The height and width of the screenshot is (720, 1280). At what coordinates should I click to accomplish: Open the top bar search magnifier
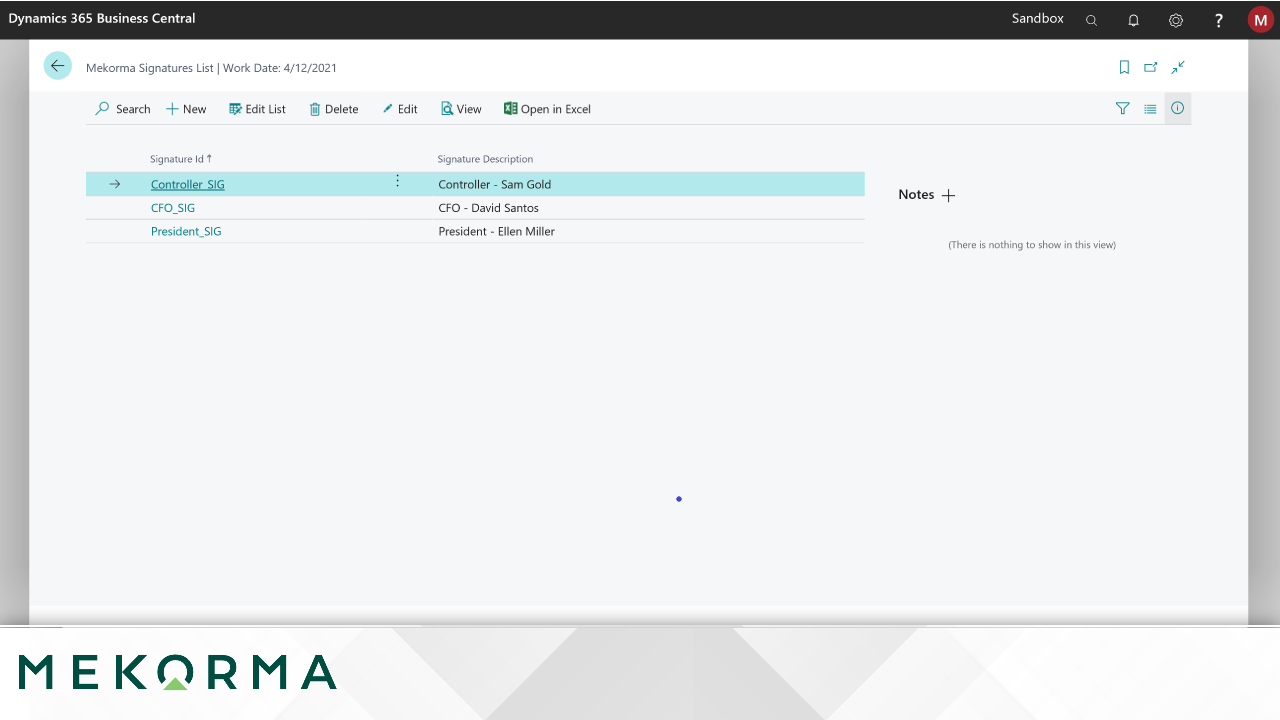pos(1091,20)
